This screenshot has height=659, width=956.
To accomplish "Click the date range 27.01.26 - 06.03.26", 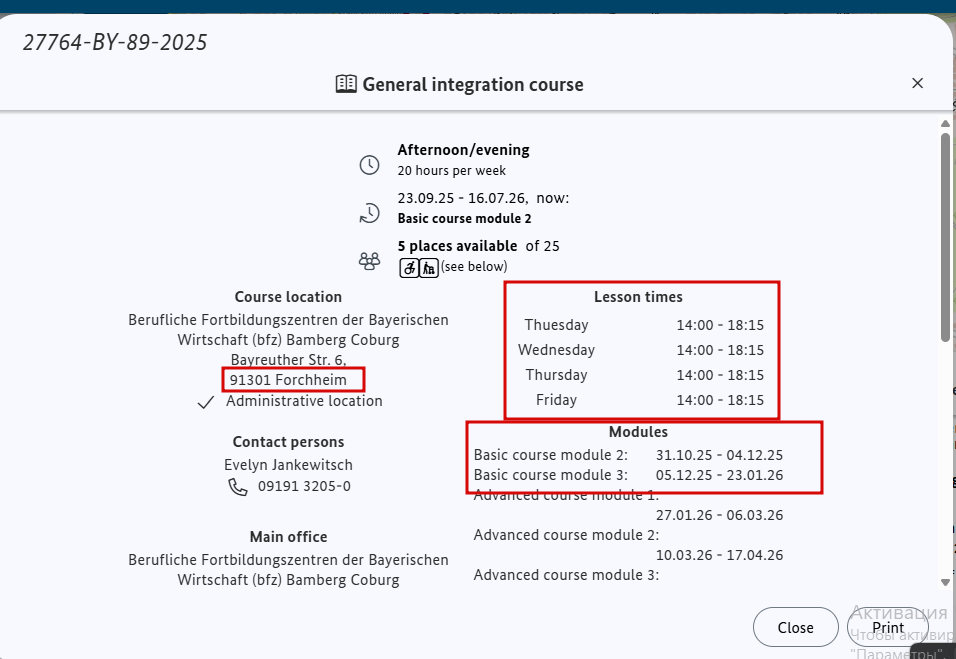I will [719, 515].
